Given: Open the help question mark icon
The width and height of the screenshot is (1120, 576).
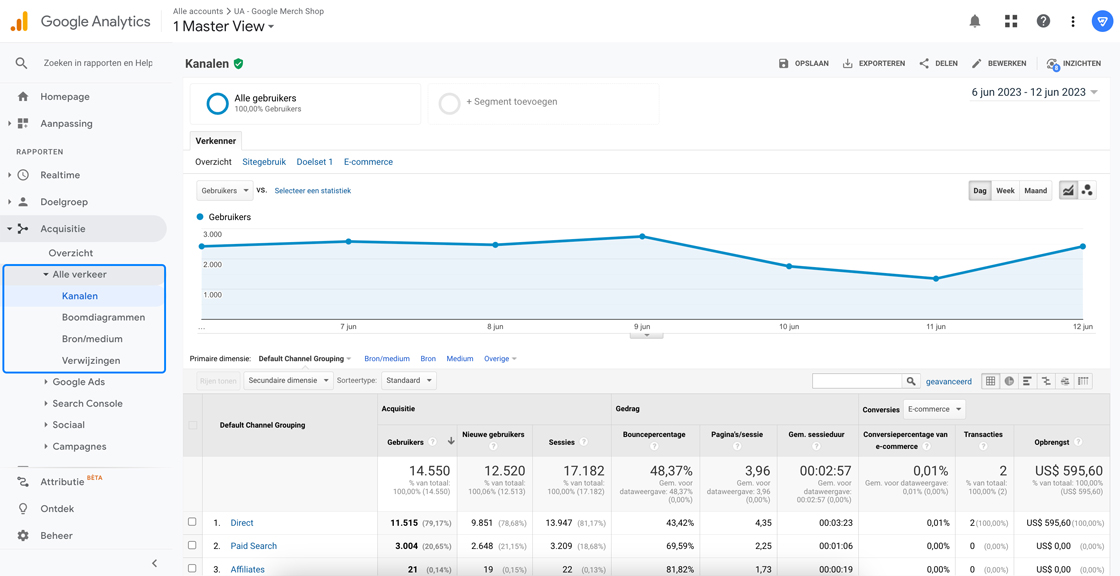Looking at the screenshot, I should point(1044,21).
